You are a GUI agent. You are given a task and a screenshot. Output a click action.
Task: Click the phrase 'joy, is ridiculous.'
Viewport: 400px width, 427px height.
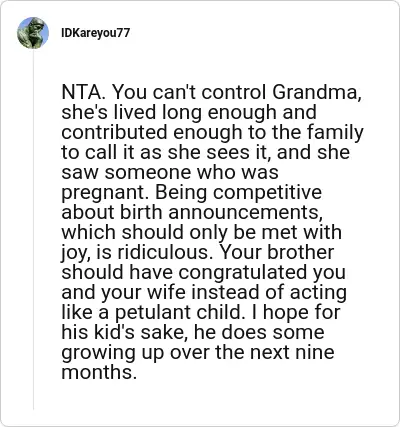137,253
